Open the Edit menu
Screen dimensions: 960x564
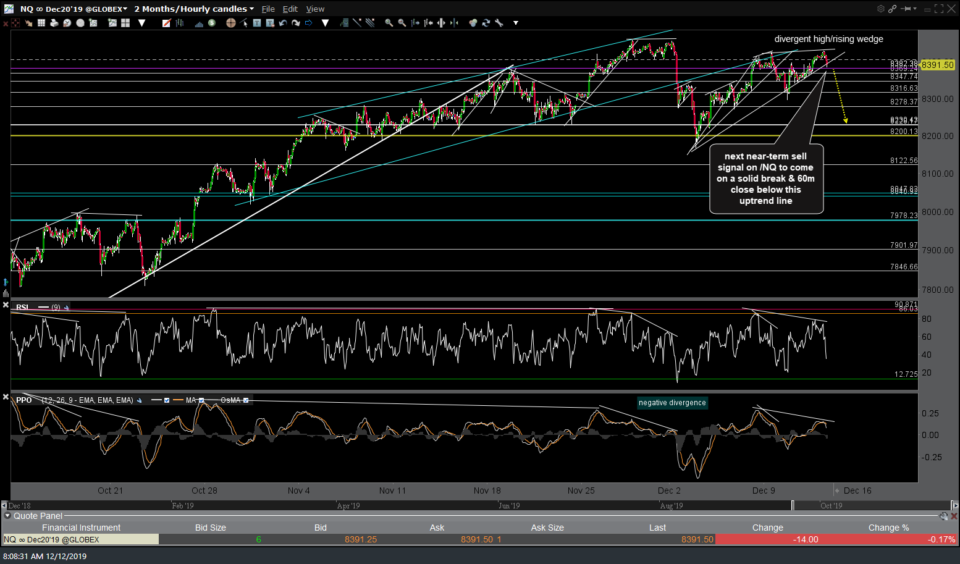click(290, 9)
